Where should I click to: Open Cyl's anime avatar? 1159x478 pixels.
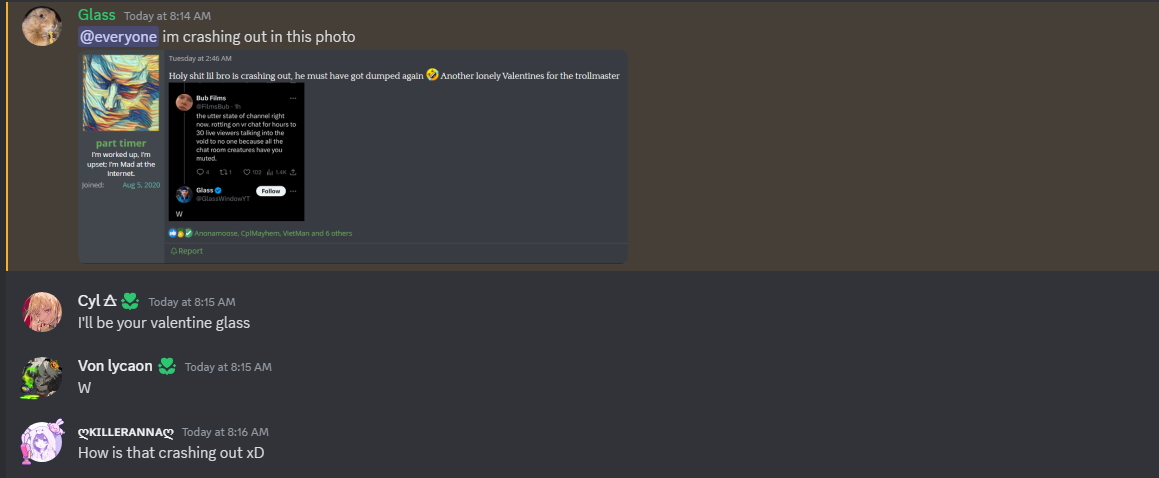pos(41,312)
